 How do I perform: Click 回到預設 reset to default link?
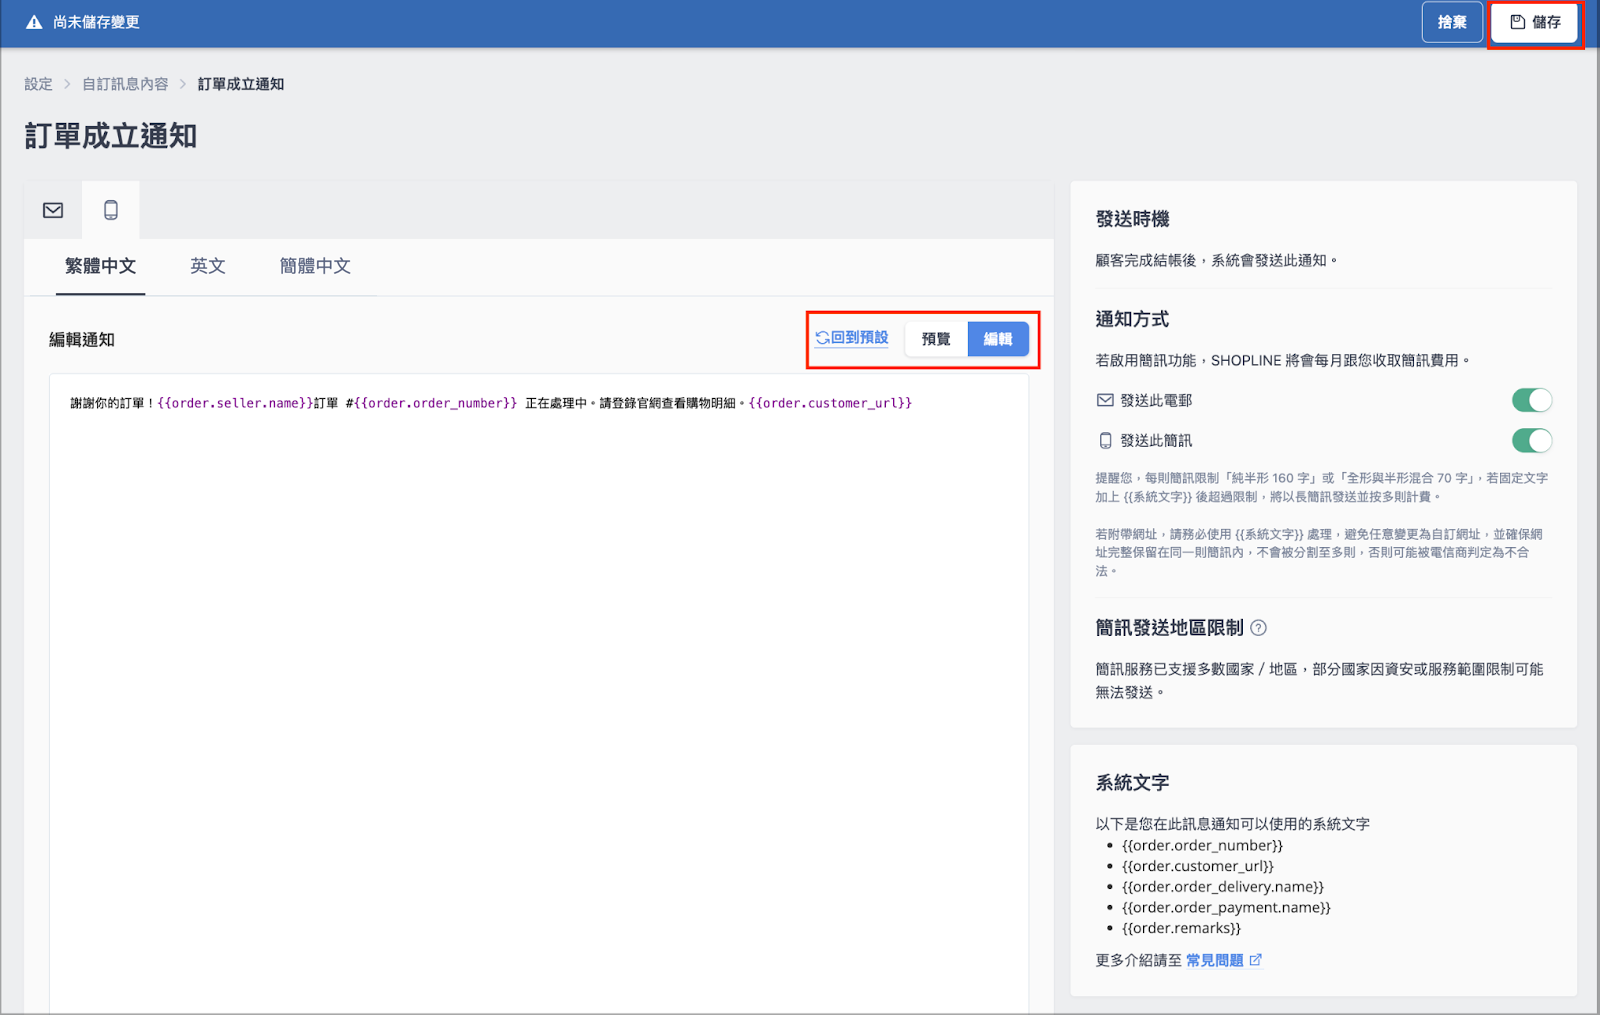[x=852, y=338]
